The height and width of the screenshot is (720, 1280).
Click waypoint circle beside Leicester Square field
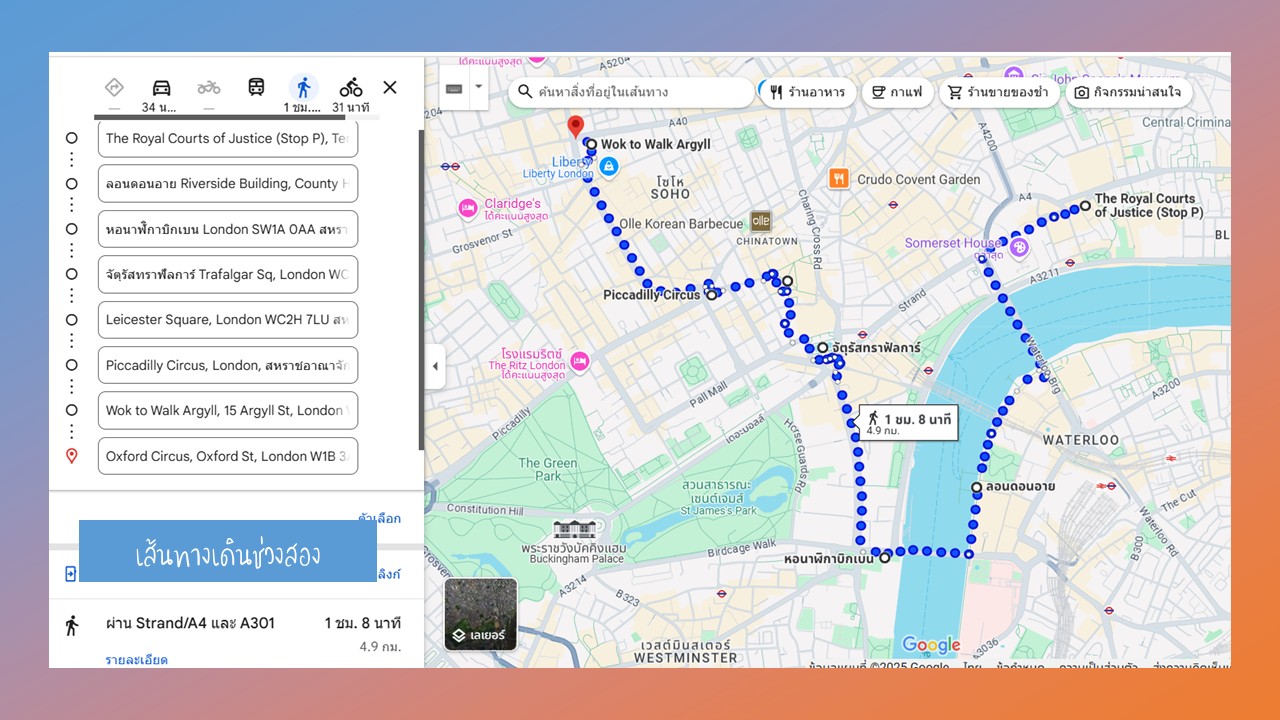tap(71, 320)
